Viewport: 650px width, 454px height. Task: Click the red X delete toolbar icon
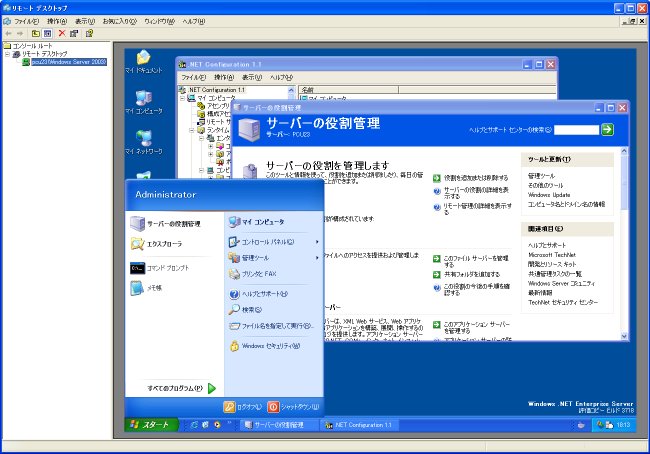click(62, 33)
